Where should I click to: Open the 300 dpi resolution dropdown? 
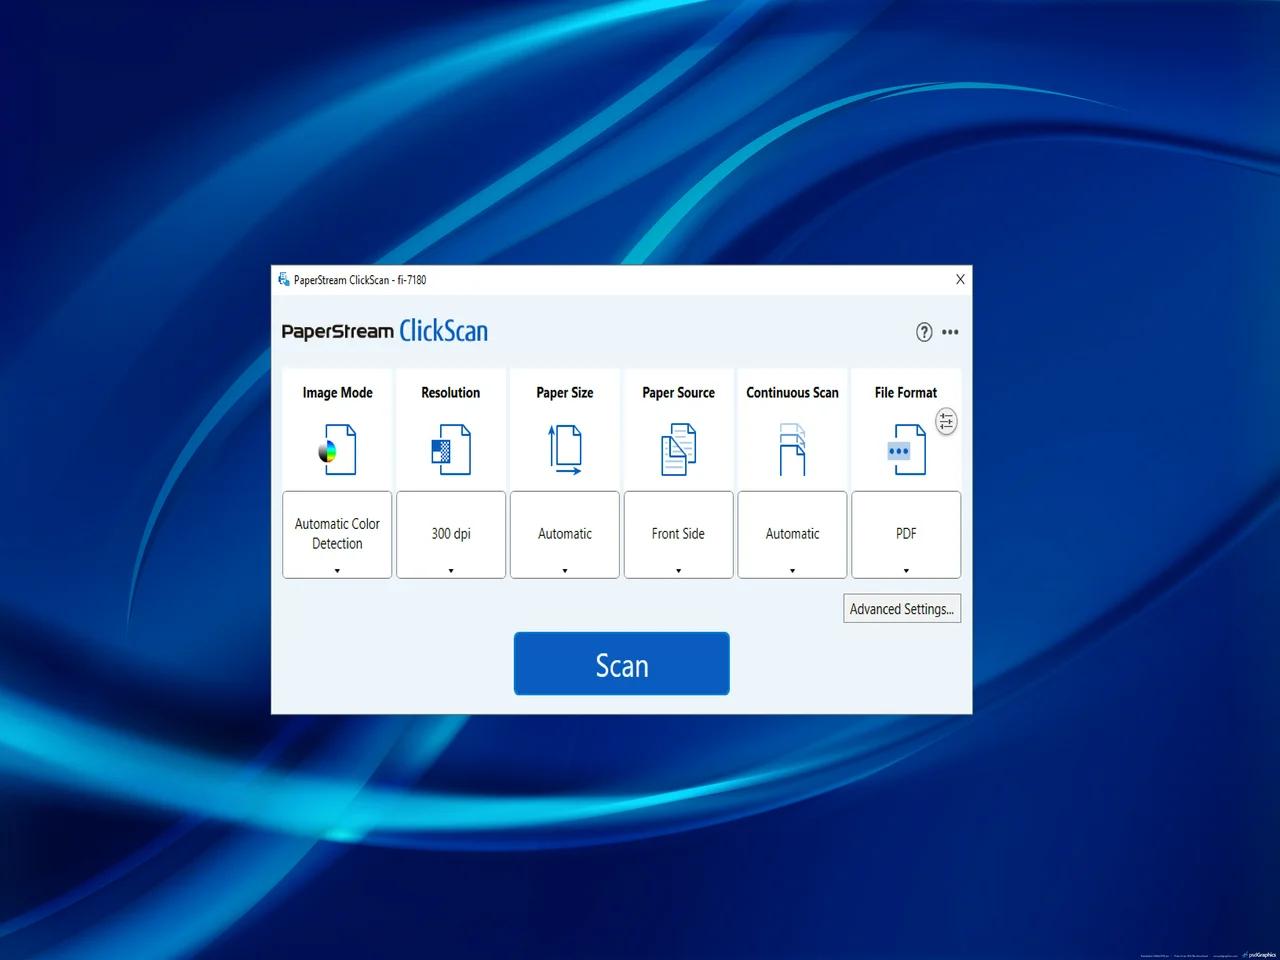[x=451, y=535]
